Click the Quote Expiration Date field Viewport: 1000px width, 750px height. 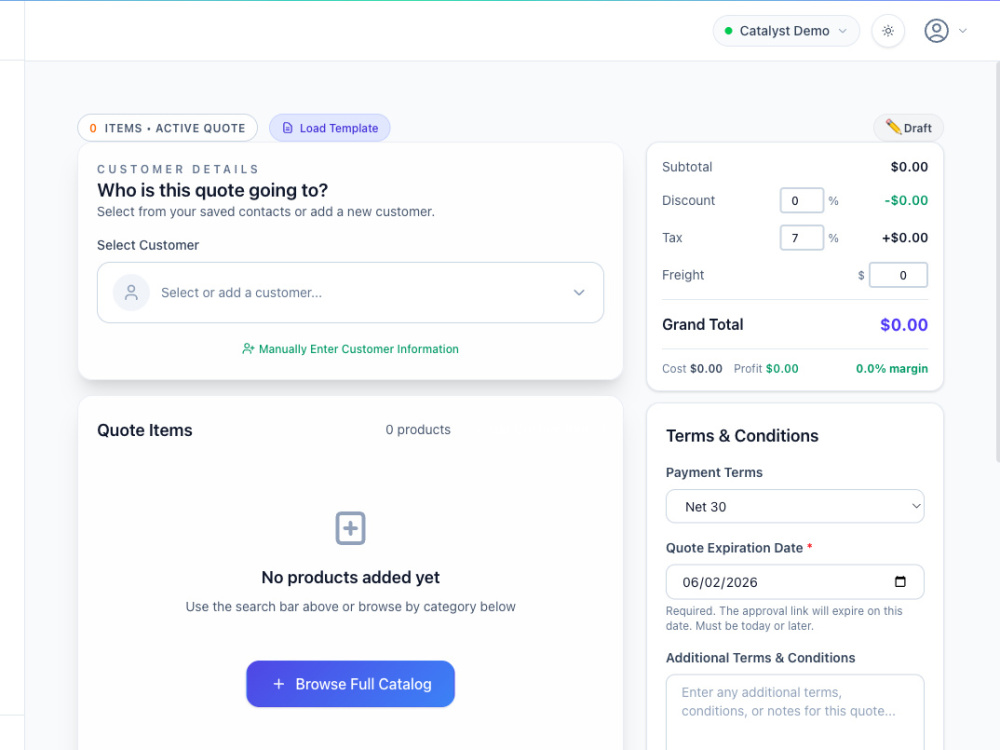point(795,582)
